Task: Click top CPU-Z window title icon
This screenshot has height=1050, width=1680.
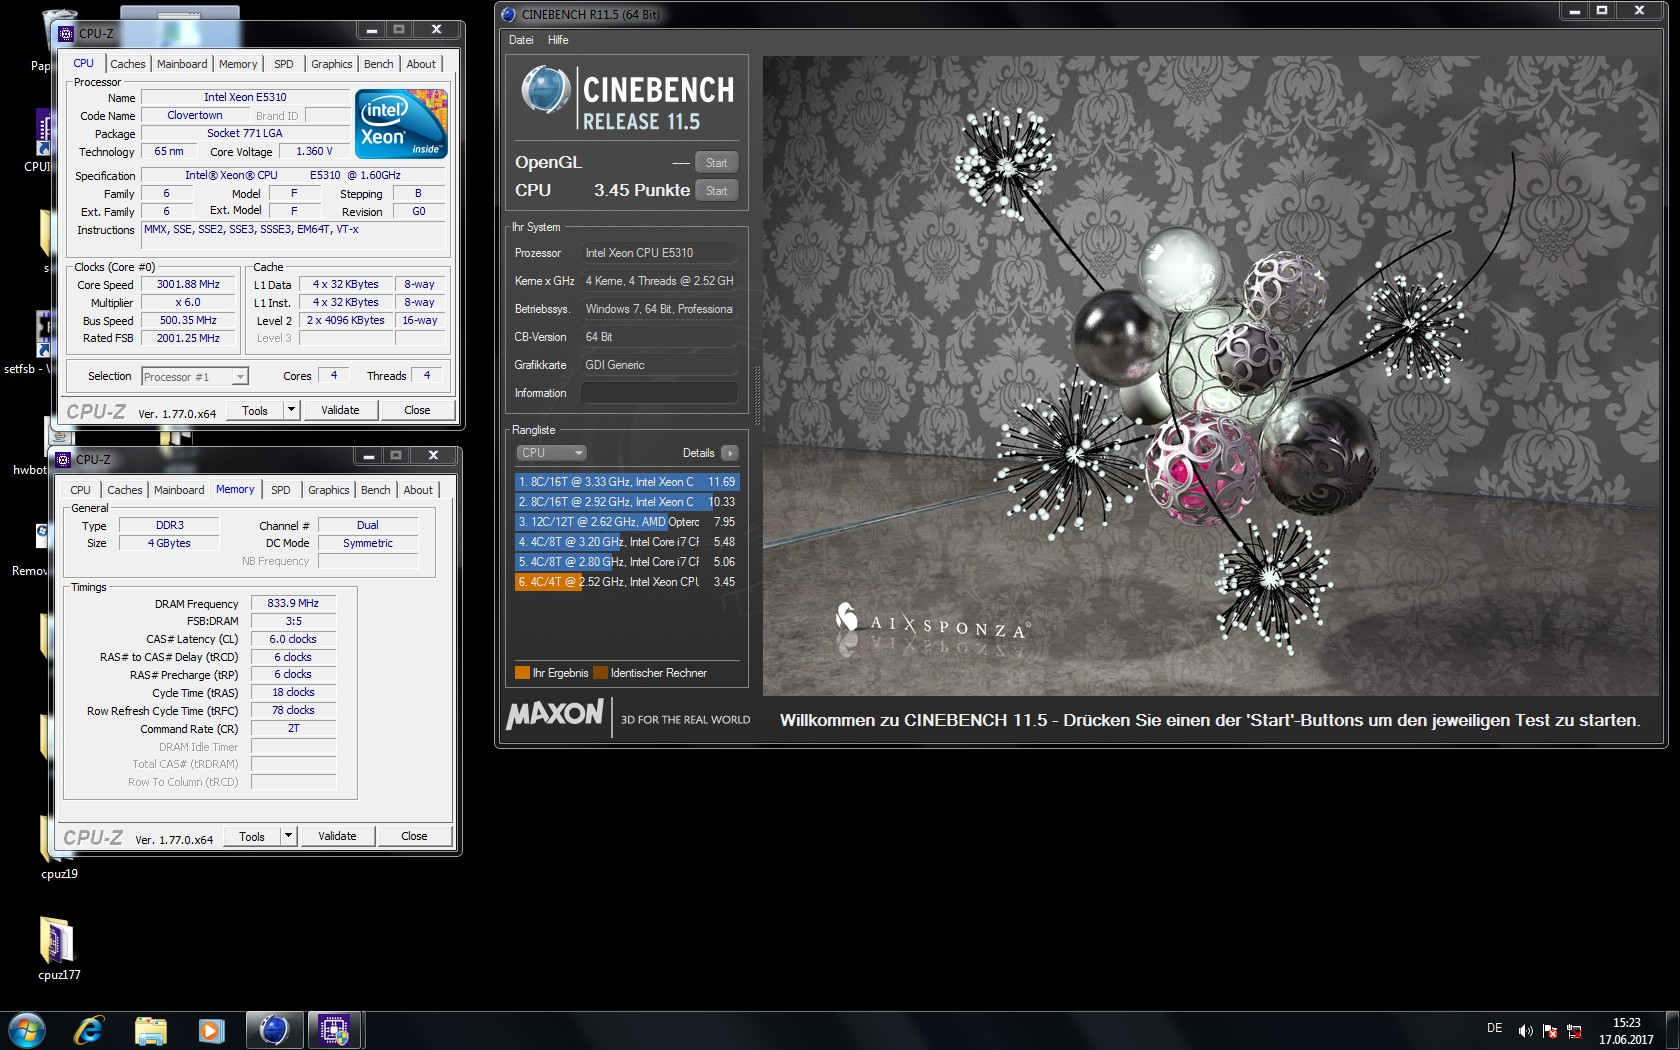Action: click(x=67, y=33)
